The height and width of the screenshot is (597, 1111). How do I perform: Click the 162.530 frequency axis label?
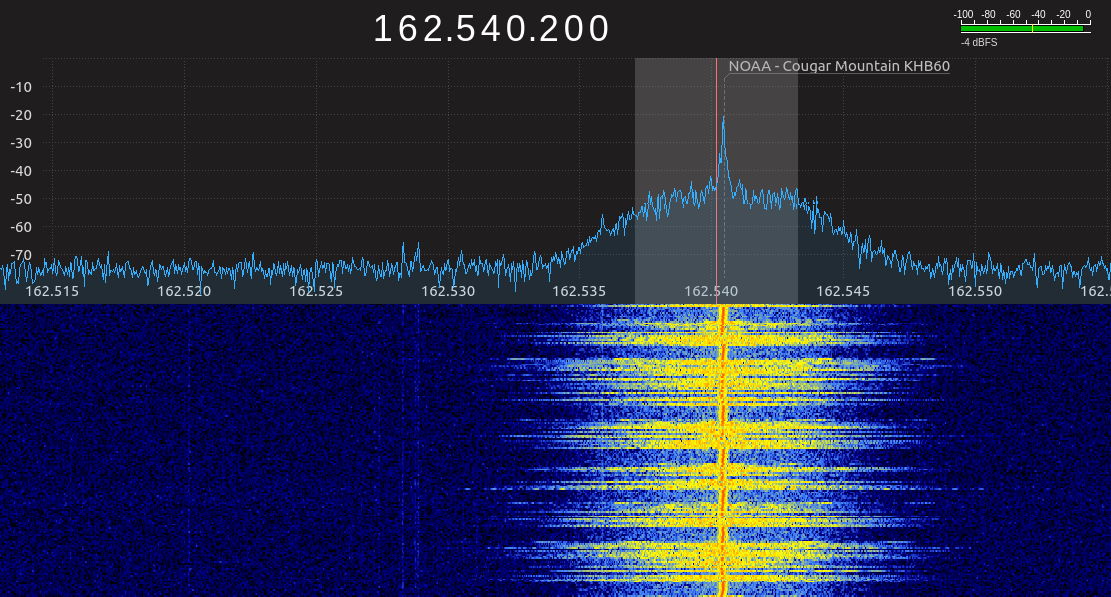pyautogui.click(x=448, y=291)
